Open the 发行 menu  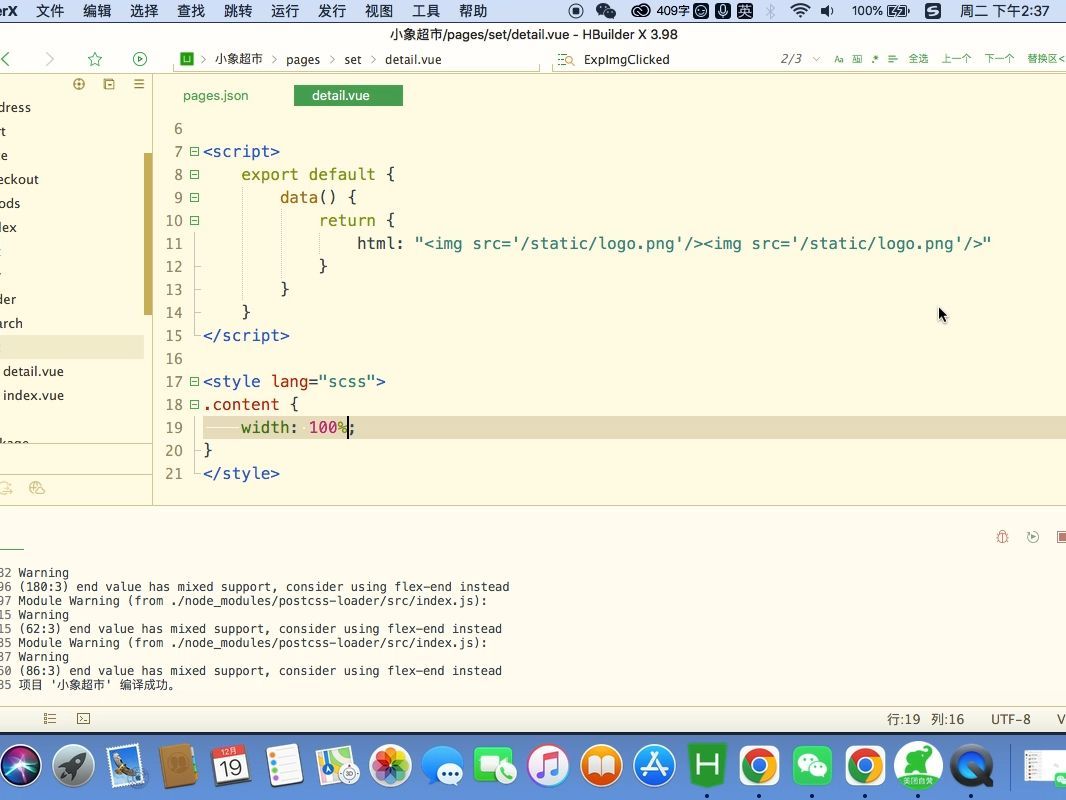tap(332, 11)
